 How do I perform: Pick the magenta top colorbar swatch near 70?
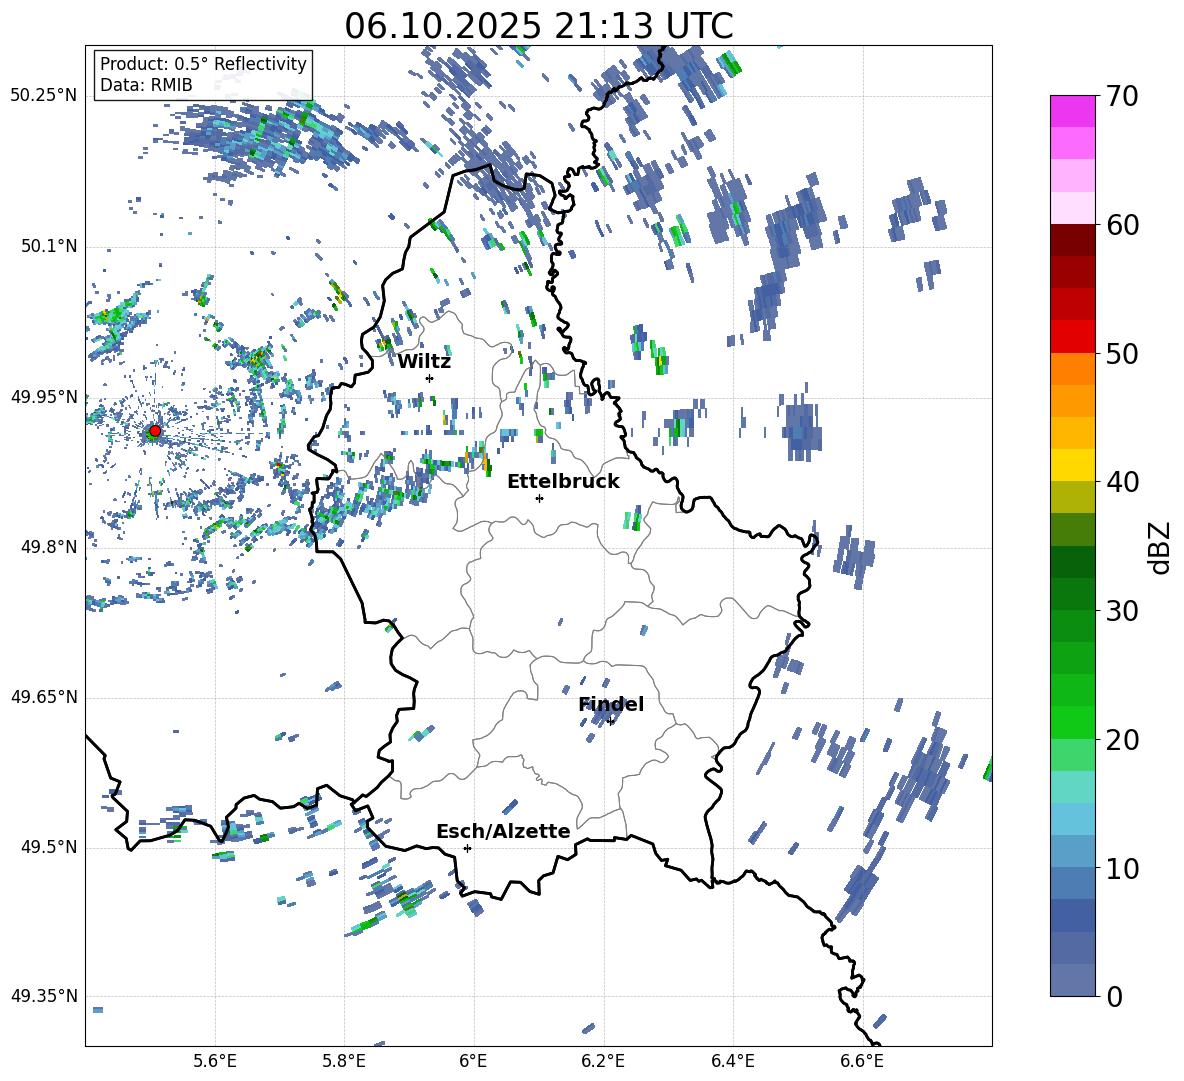coord(1073,111)
